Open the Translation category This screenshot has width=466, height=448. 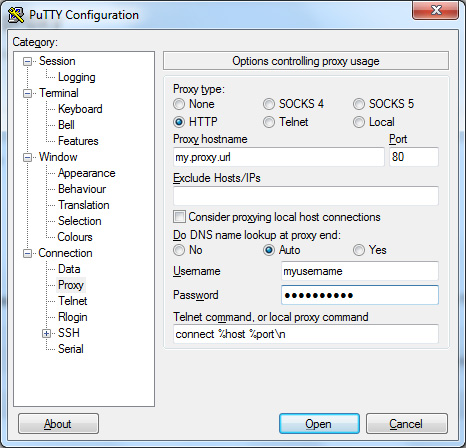click(83, 205)
